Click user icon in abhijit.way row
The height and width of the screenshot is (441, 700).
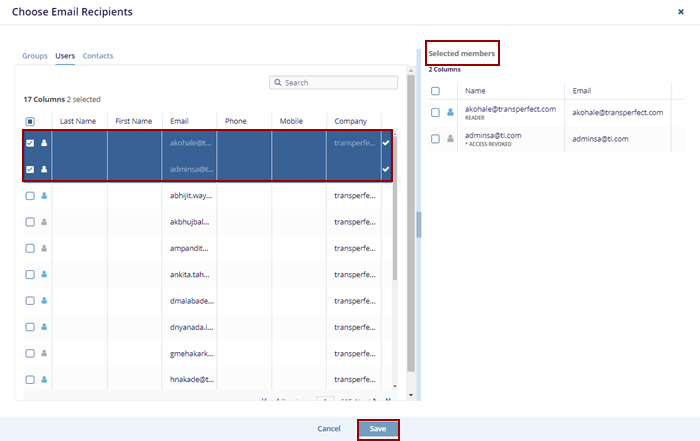pyautogui.click(x=43, y=196)
